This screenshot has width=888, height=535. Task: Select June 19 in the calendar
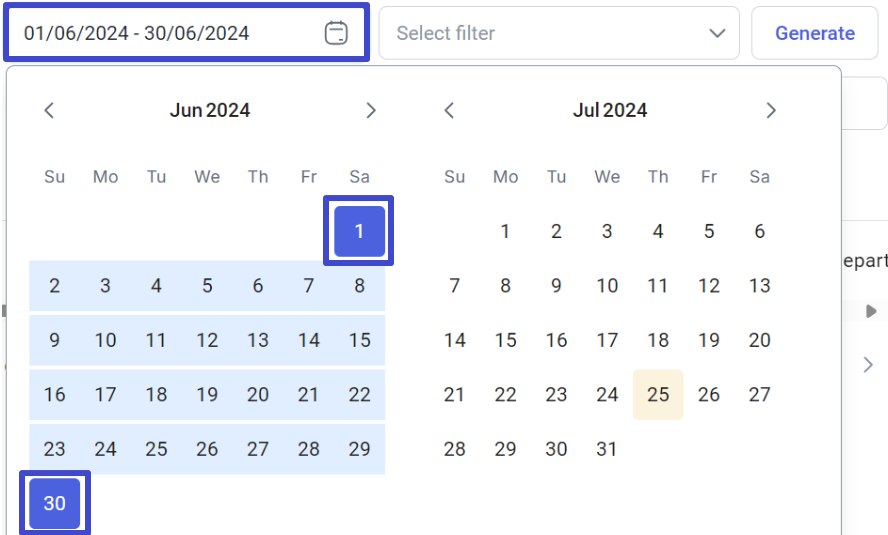pyautogui.click(x=207, y=395)
